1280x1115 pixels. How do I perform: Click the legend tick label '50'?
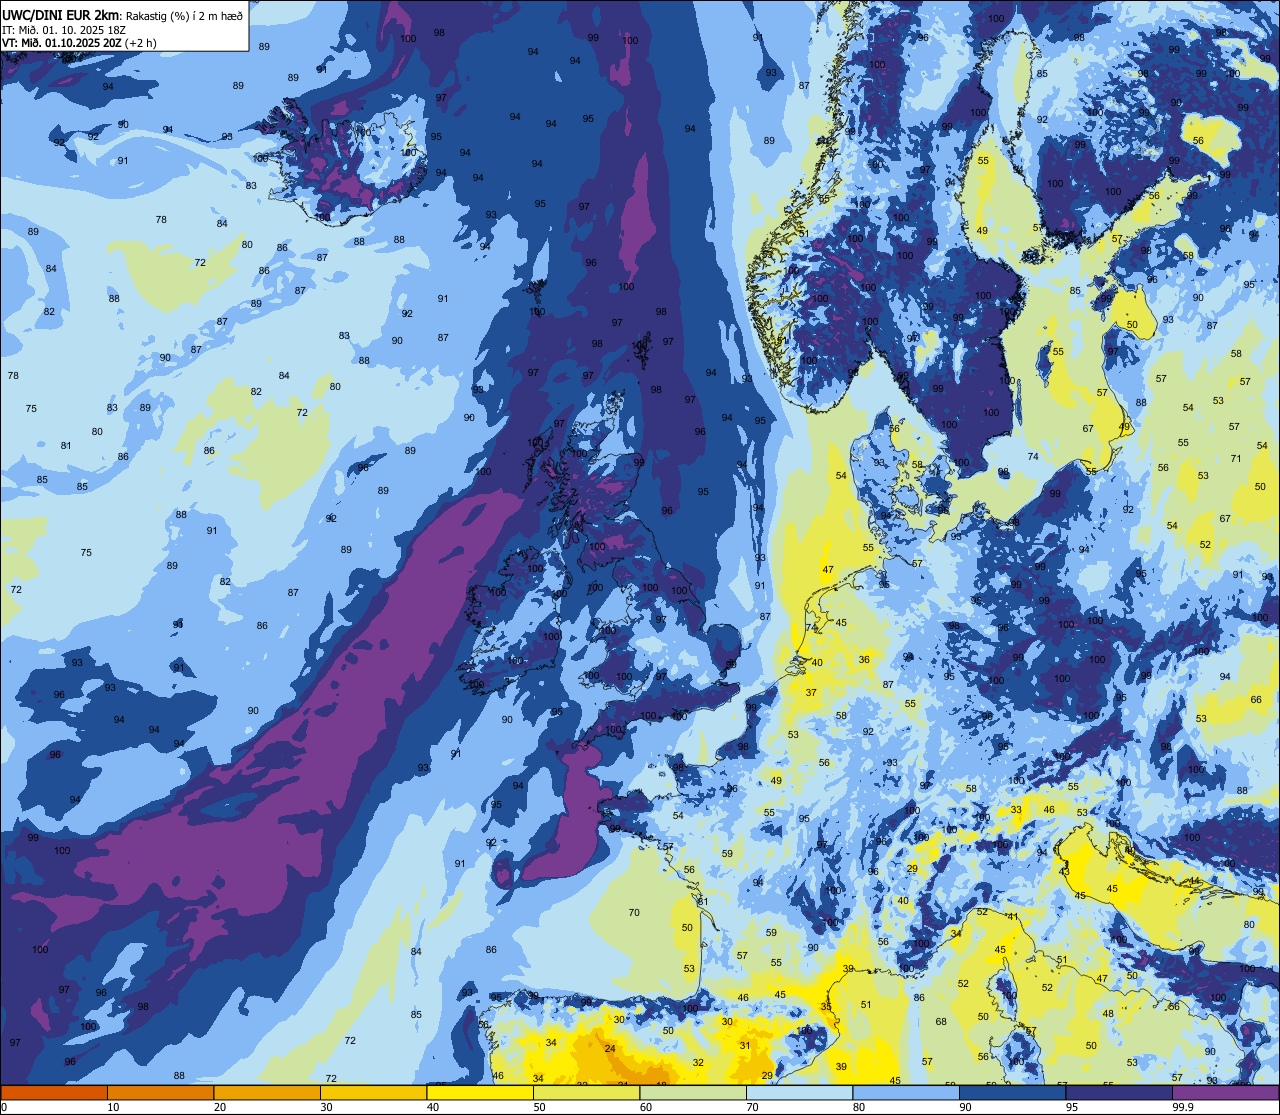(x=539, y=1107)
